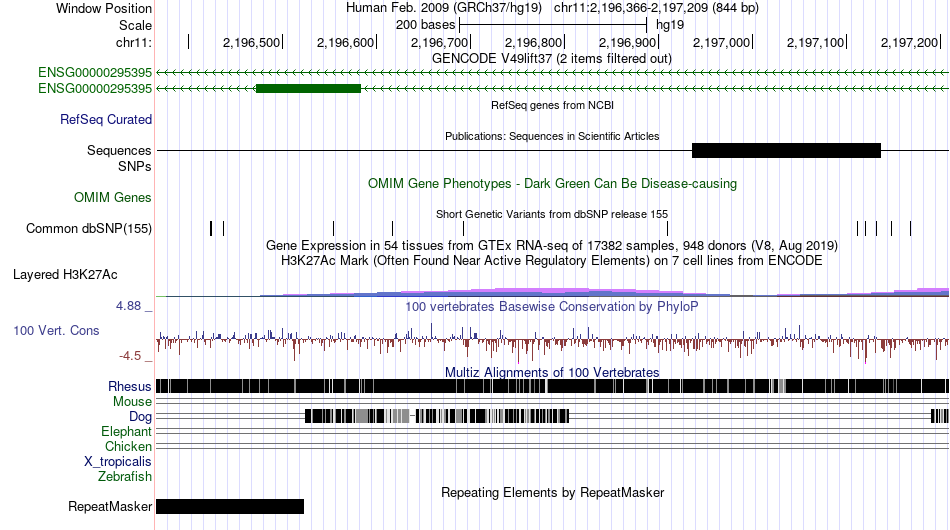Click the Rhesus alignment label
Viewport: 950px width, 530px height.
click(130, 386)
